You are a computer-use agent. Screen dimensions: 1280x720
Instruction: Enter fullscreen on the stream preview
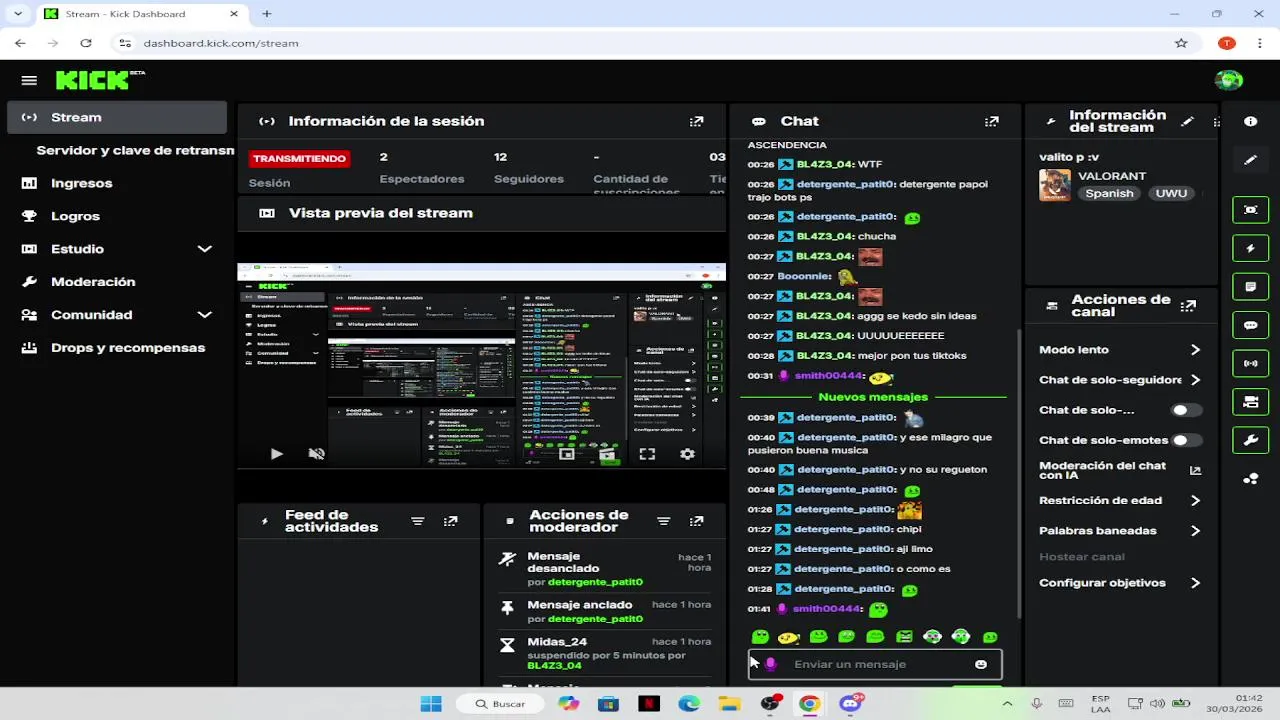point(647,454)
